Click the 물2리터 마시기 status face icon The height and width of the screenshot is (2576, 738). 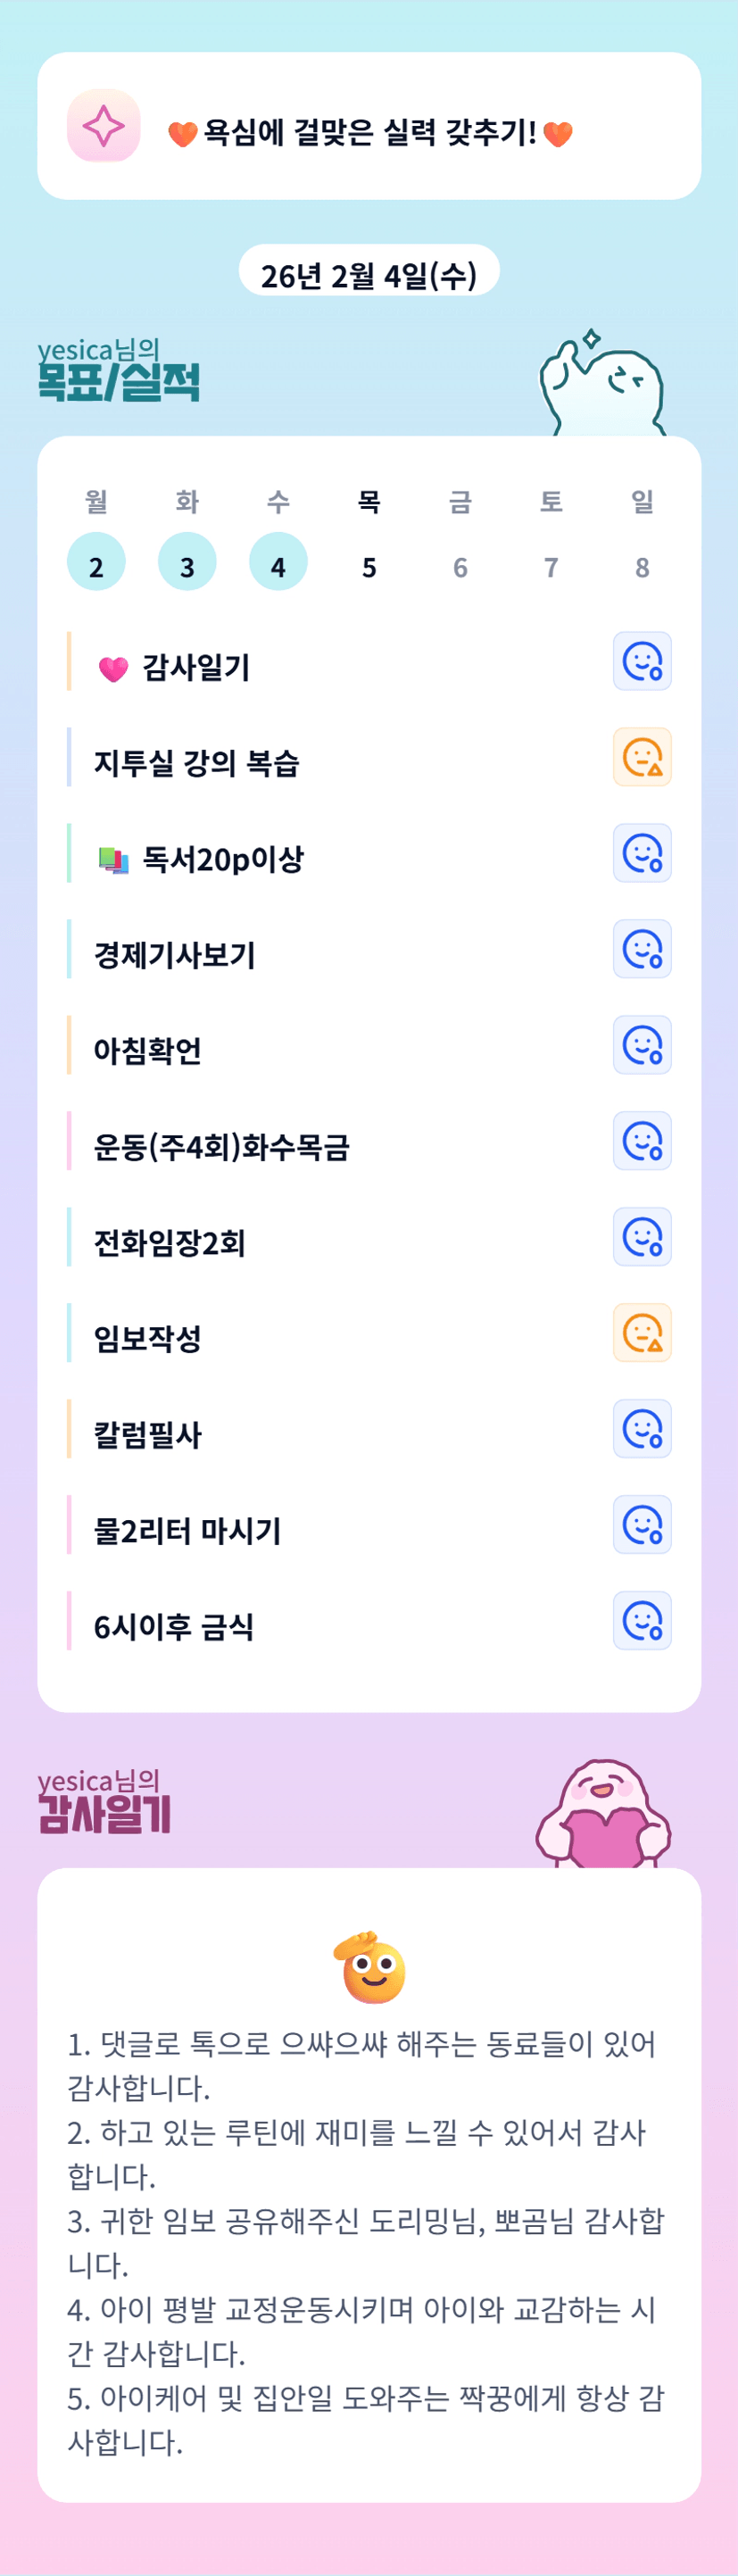(642, 1526)
